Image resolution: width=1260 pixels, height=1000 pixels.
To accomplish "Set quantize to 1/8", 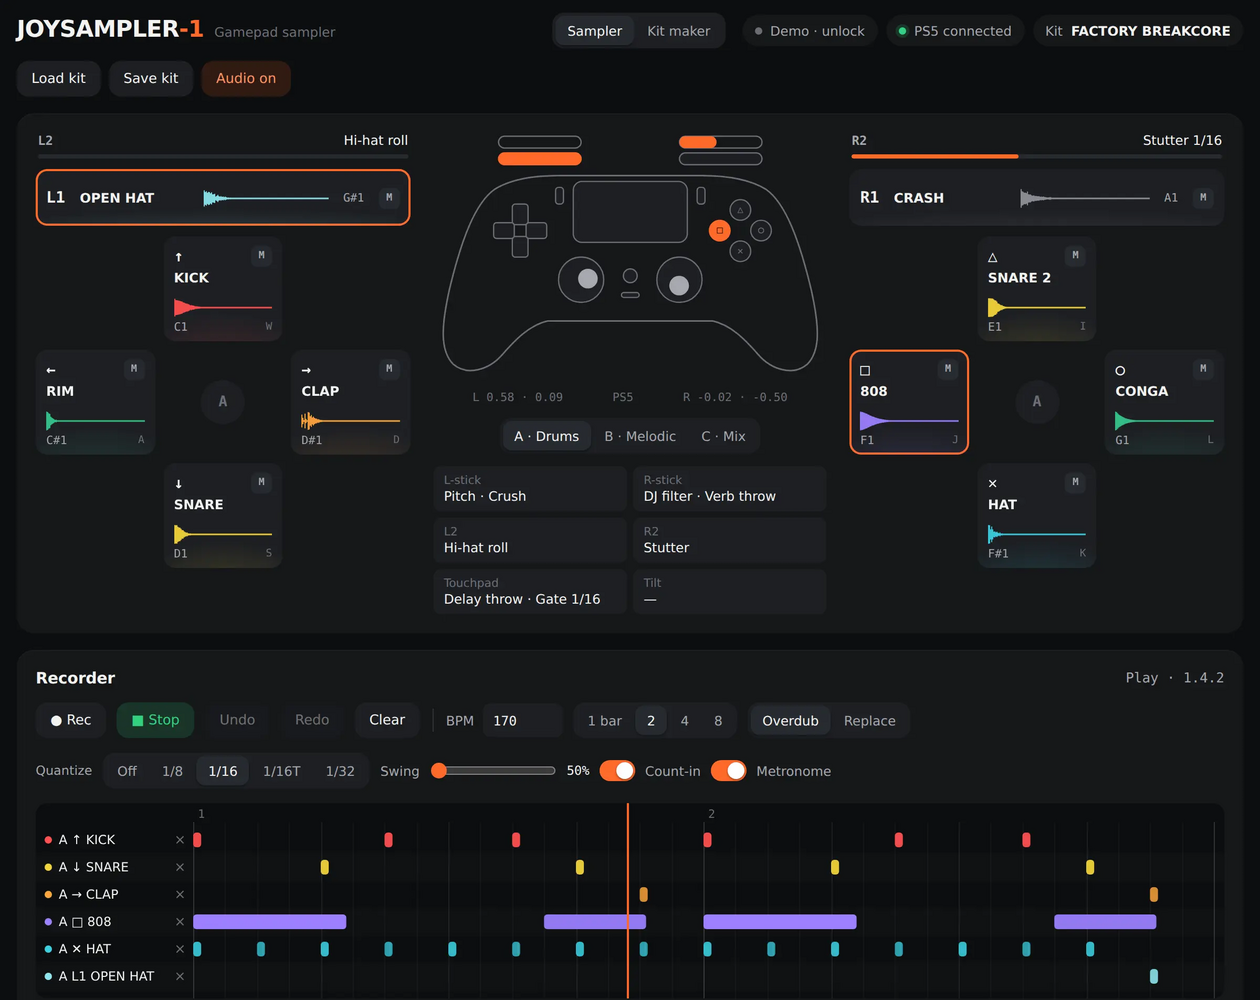I will [x=172, y=771].
